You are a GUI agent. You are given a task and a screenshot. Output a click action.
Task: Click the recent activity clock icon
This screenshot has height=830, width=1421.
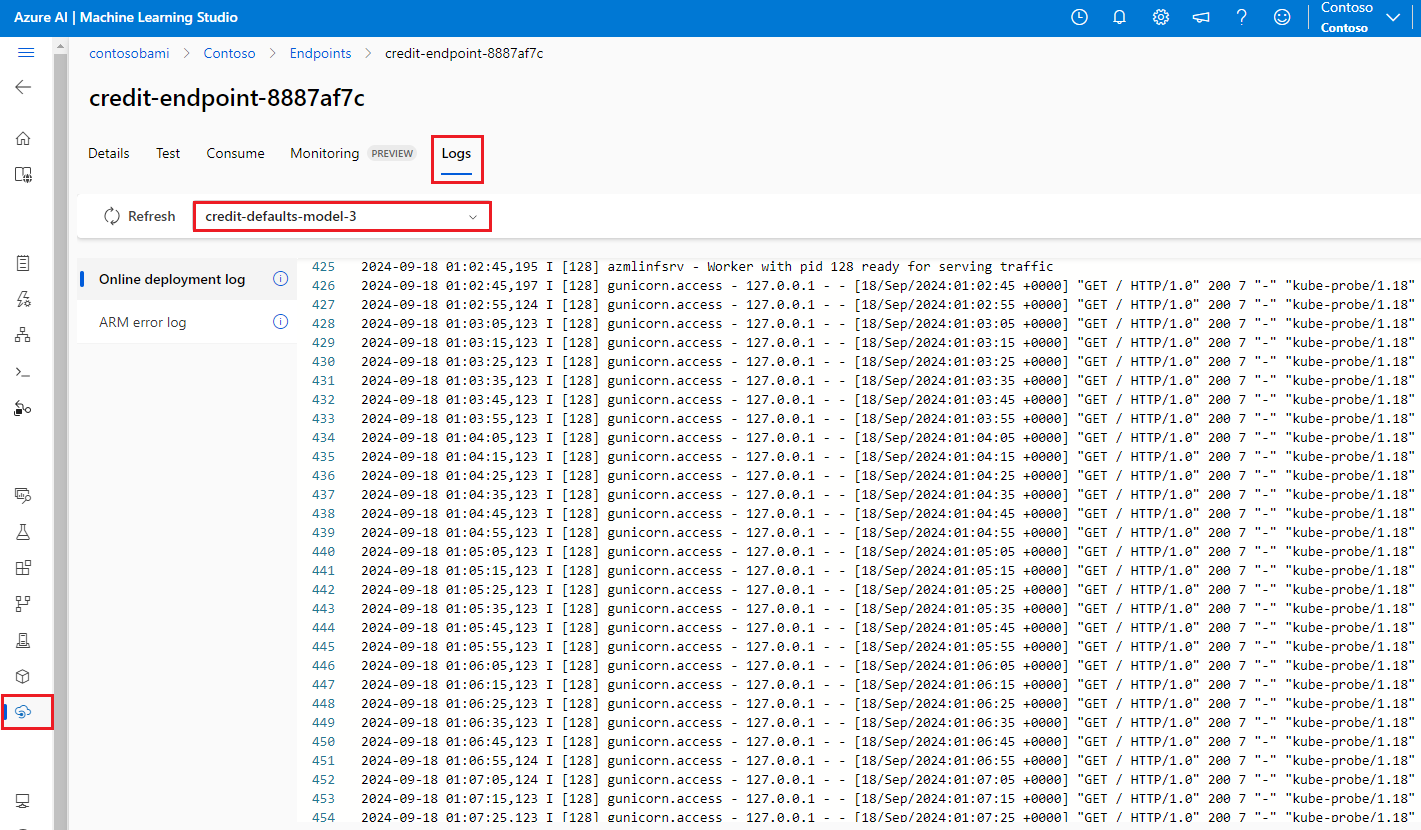tap(1079, 17)
